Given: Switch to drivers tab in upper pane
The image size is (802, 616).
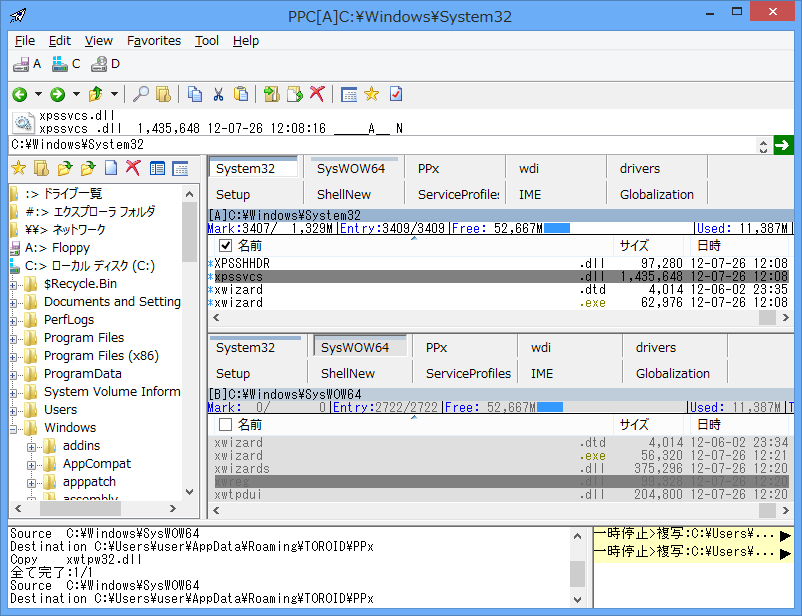Looking at the screenshot, I should point(640,168).
